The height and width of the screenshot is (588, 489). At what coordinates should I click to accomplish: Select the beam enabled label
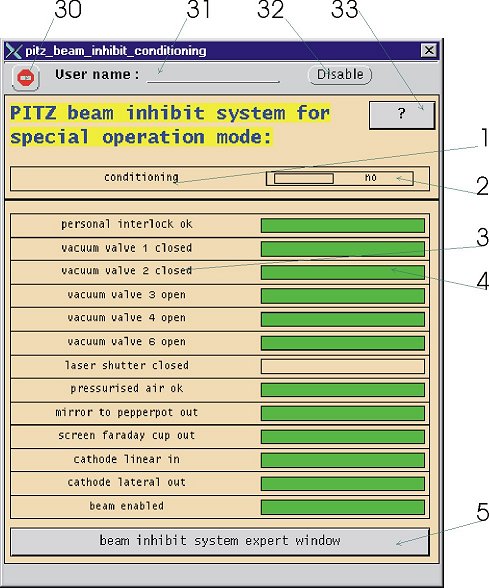click(127, 506)
